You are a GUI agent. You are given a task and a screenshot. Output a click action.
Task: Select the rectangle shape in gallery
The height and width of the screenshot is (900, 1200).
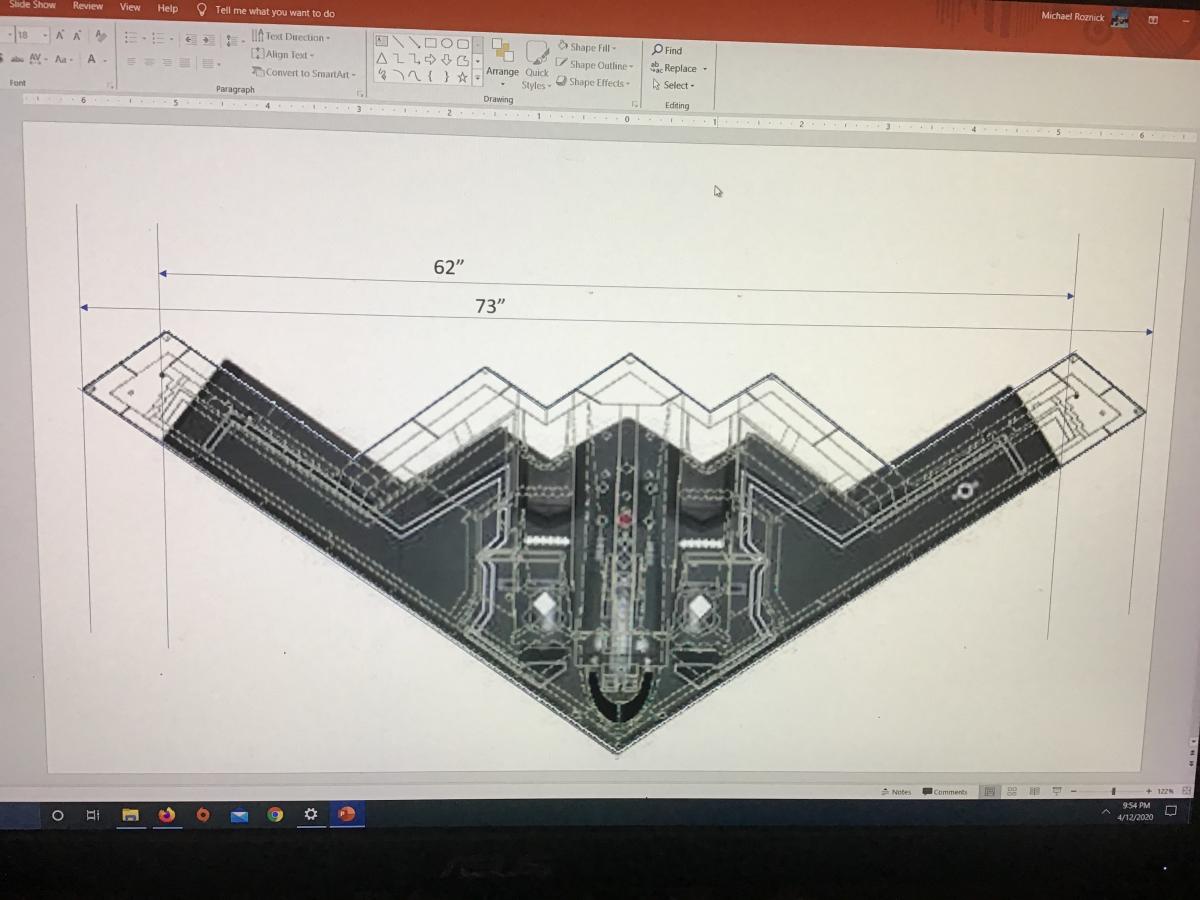point(430,43)
